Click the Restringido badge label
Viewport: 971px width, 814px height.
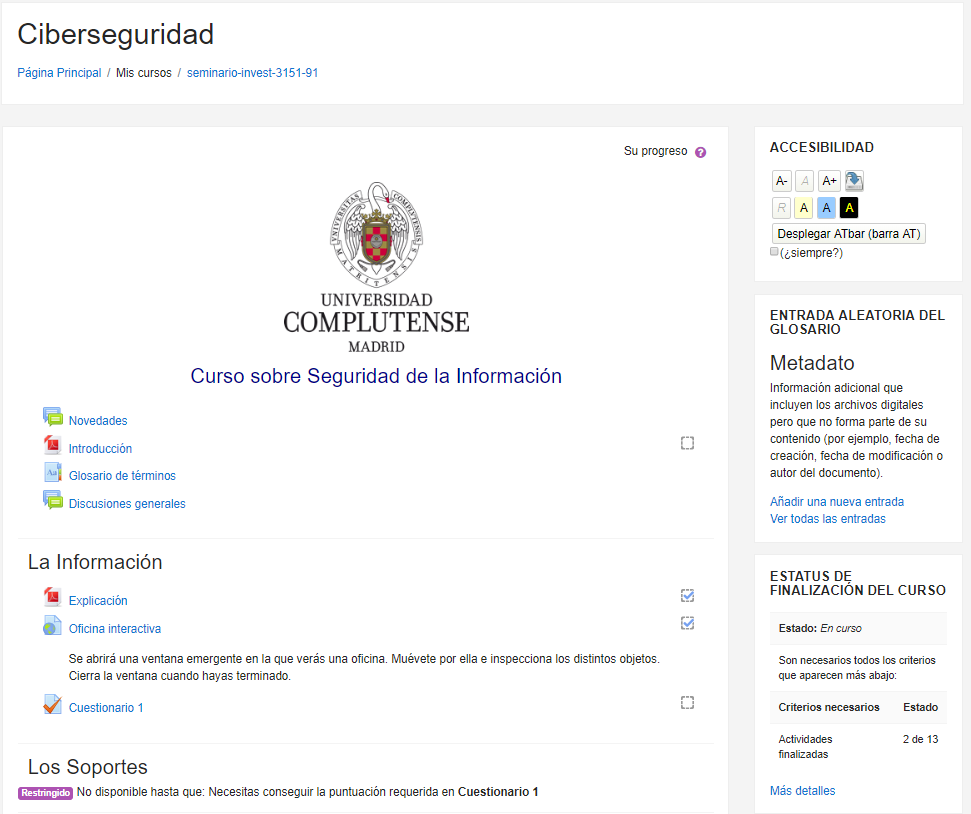[45, 793]
